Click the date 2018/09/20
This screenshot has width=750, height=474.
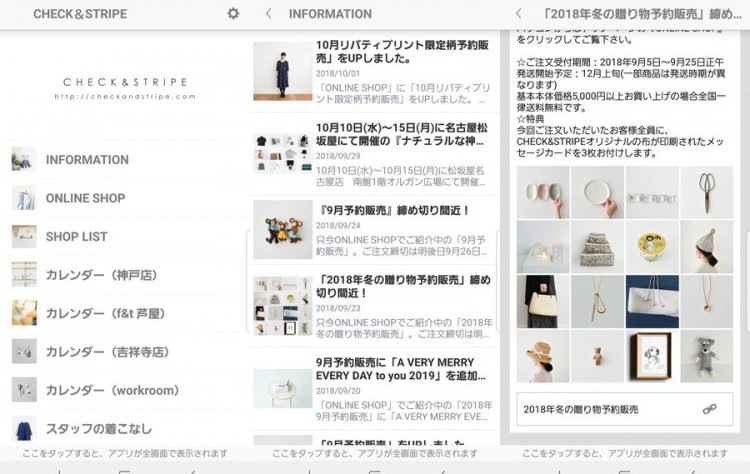[x=338, y=391]
